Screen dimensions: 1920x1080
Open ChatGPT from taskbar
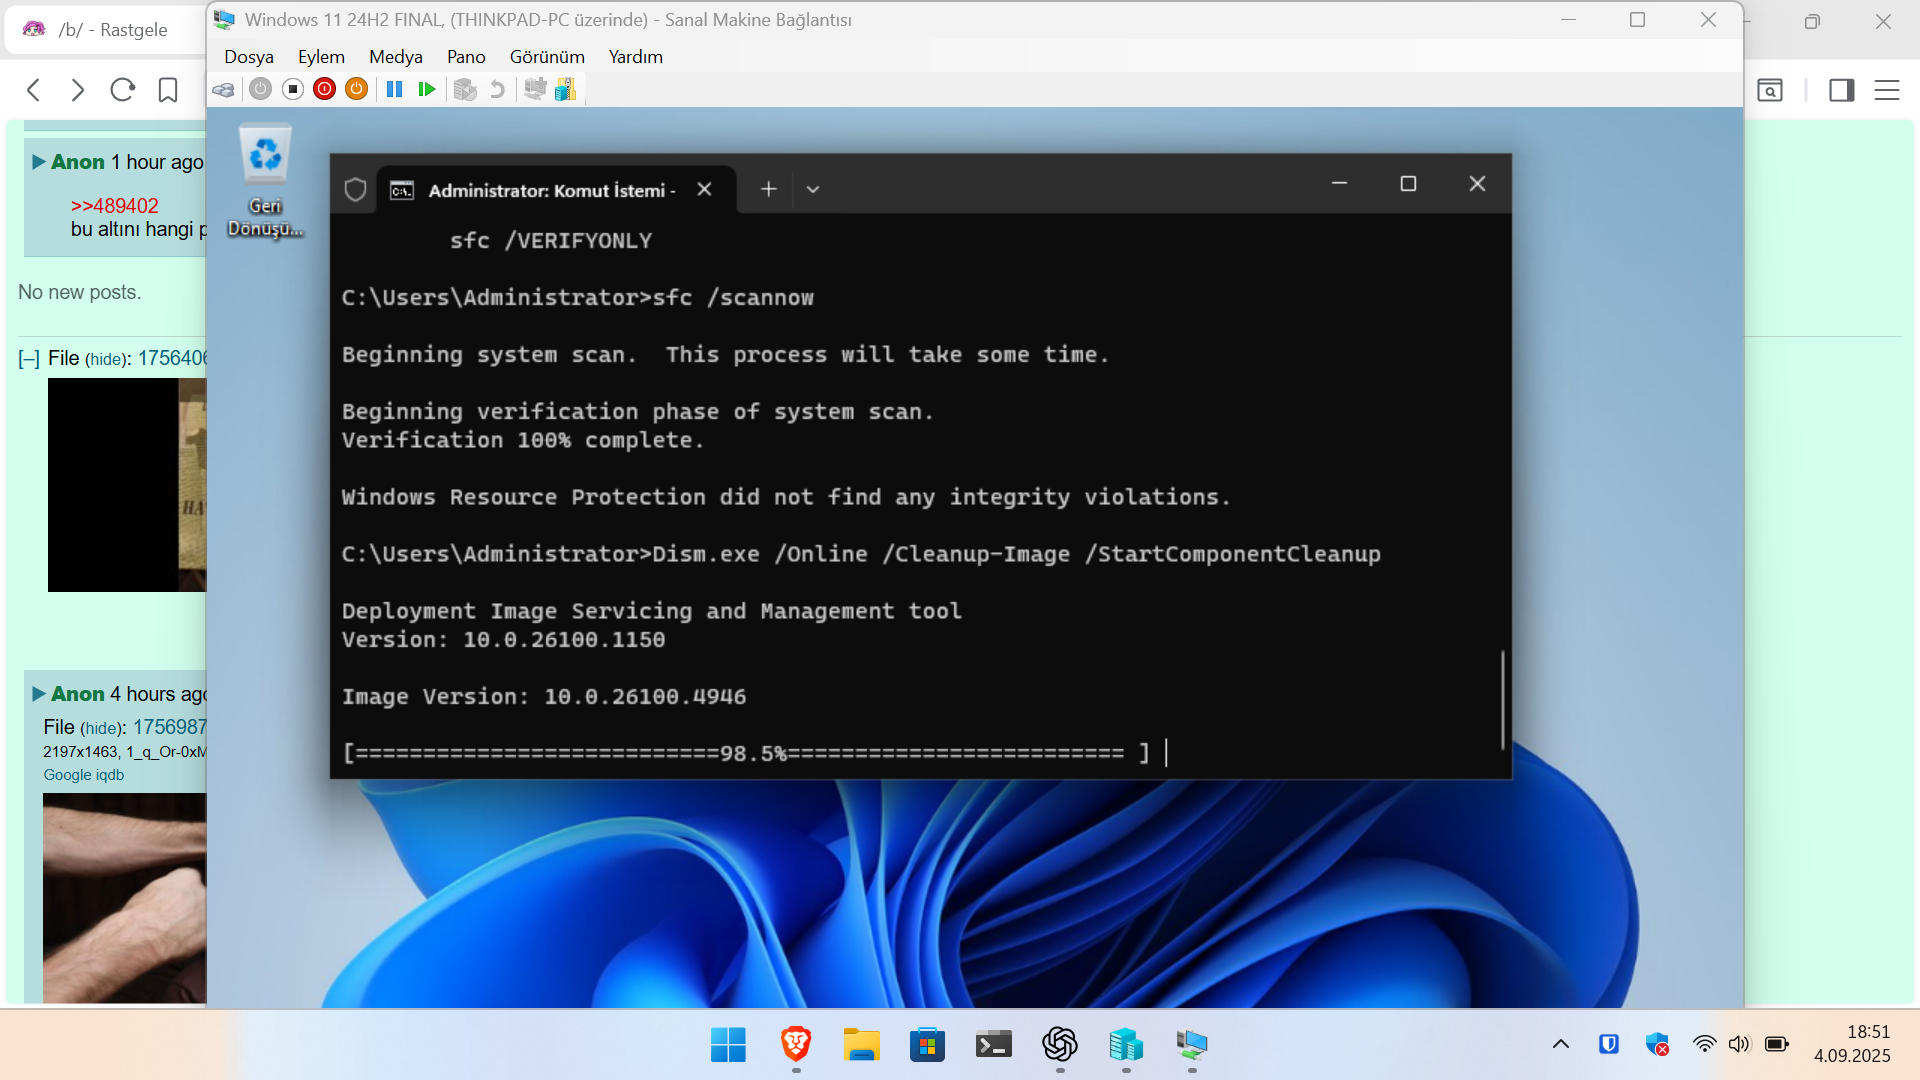[x=1060, y=1045]
